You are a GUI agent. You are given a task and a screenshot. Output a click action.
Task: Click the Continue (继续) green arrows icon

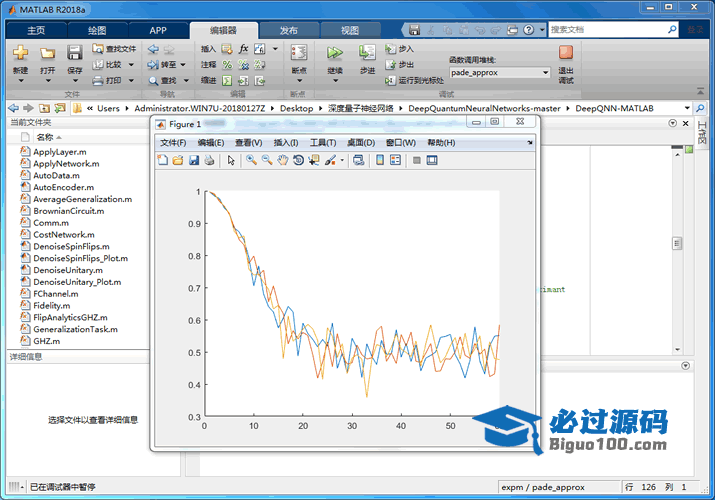[335, 52]
